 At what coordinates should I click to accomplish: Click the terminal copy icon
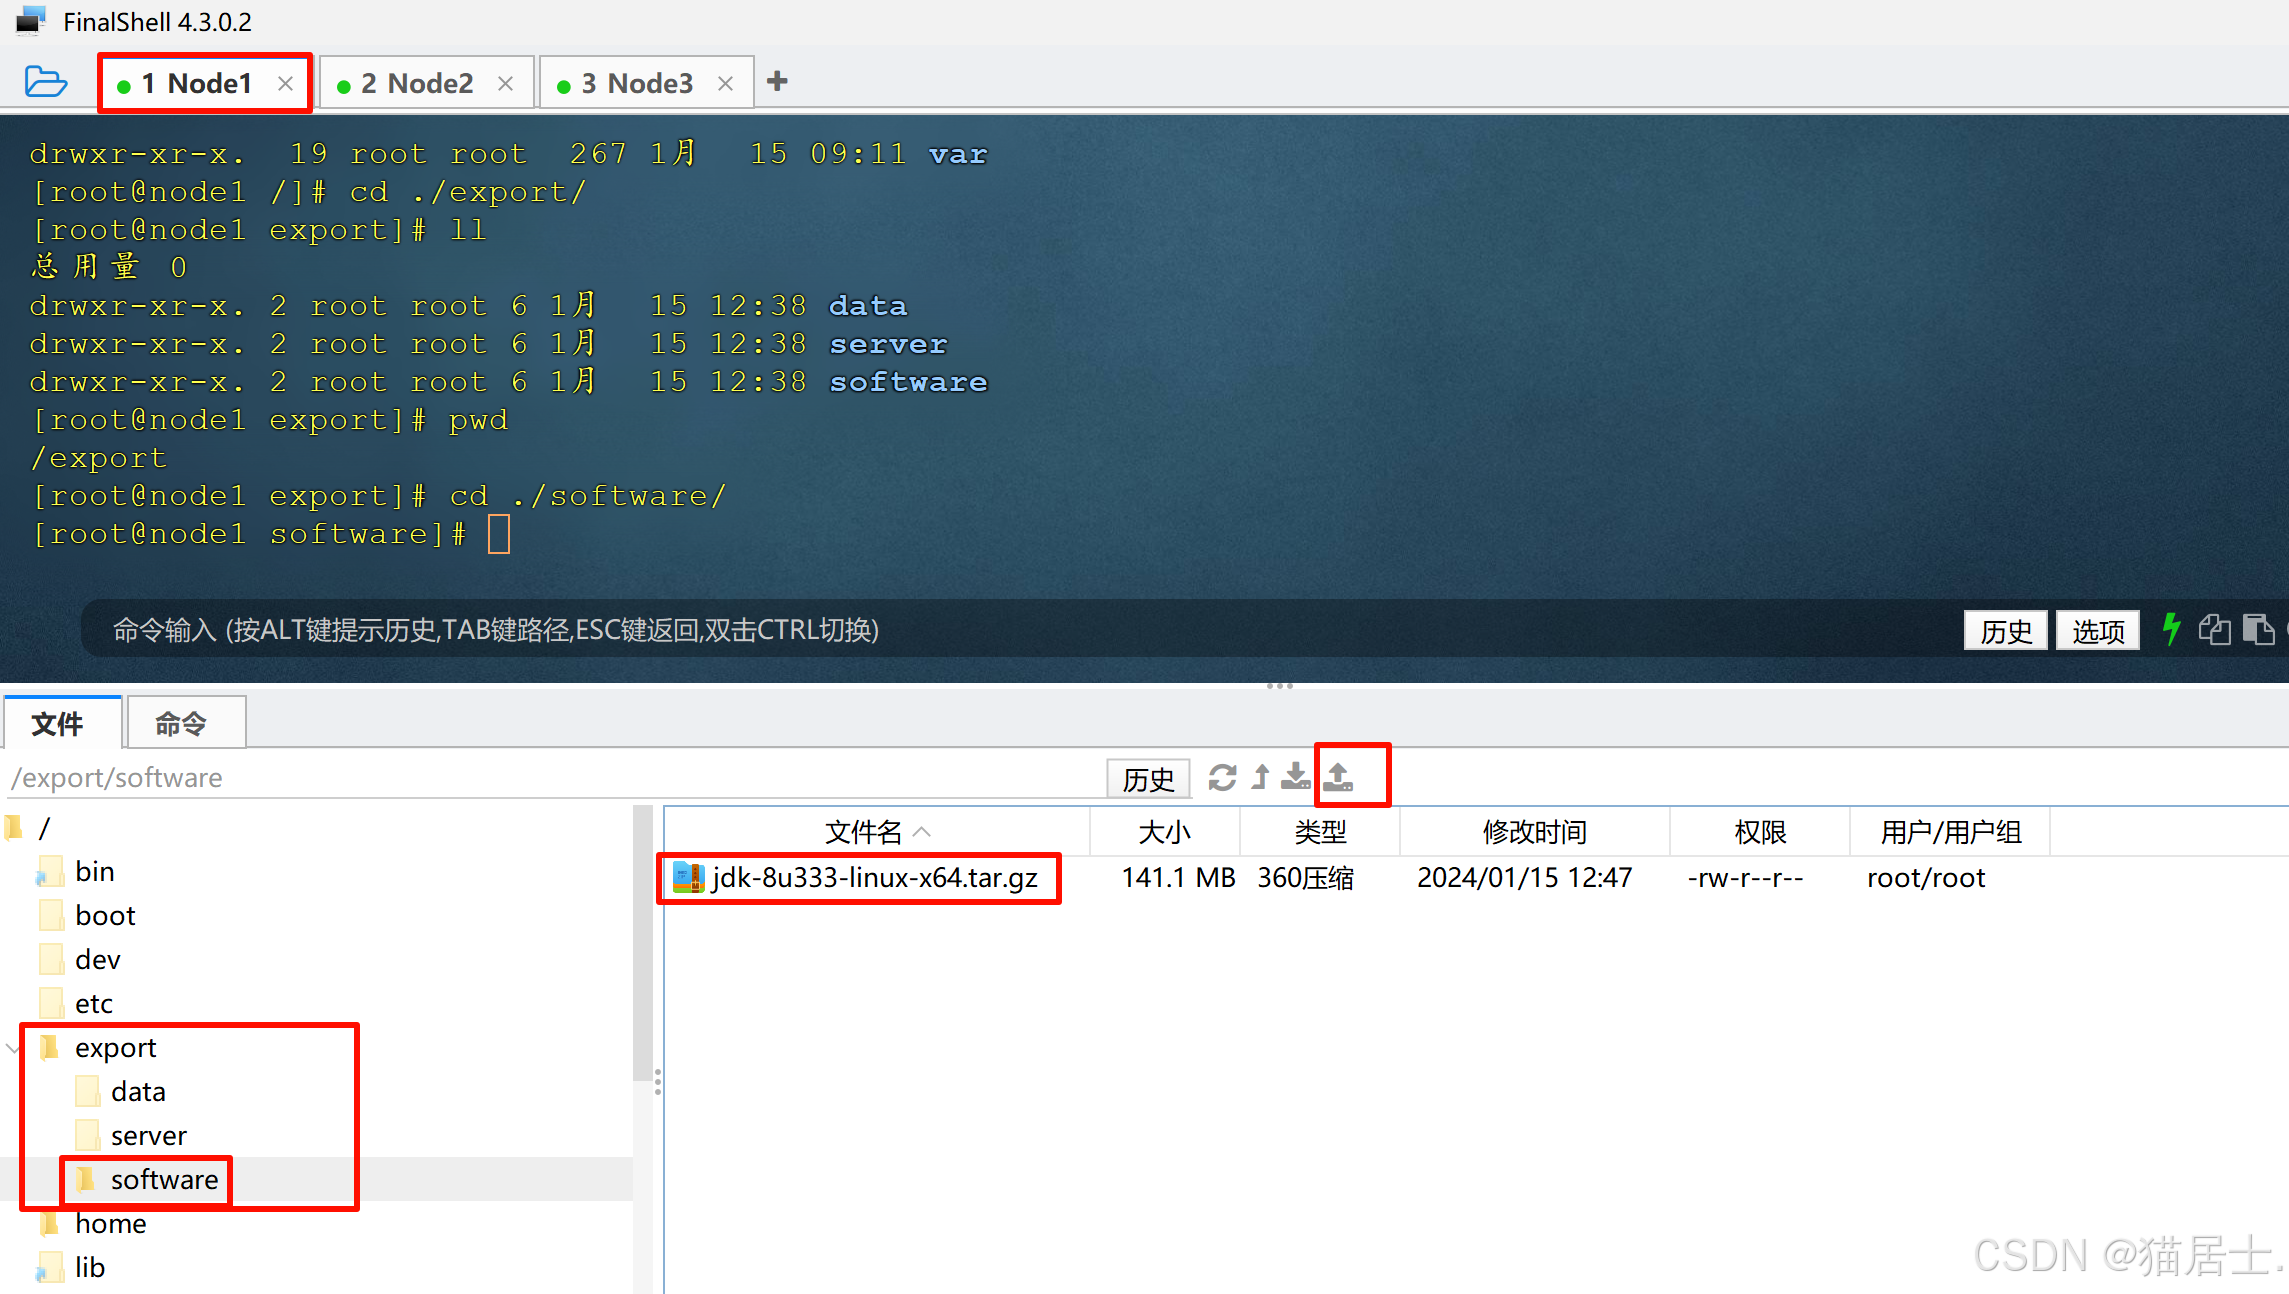(2214, 630)
